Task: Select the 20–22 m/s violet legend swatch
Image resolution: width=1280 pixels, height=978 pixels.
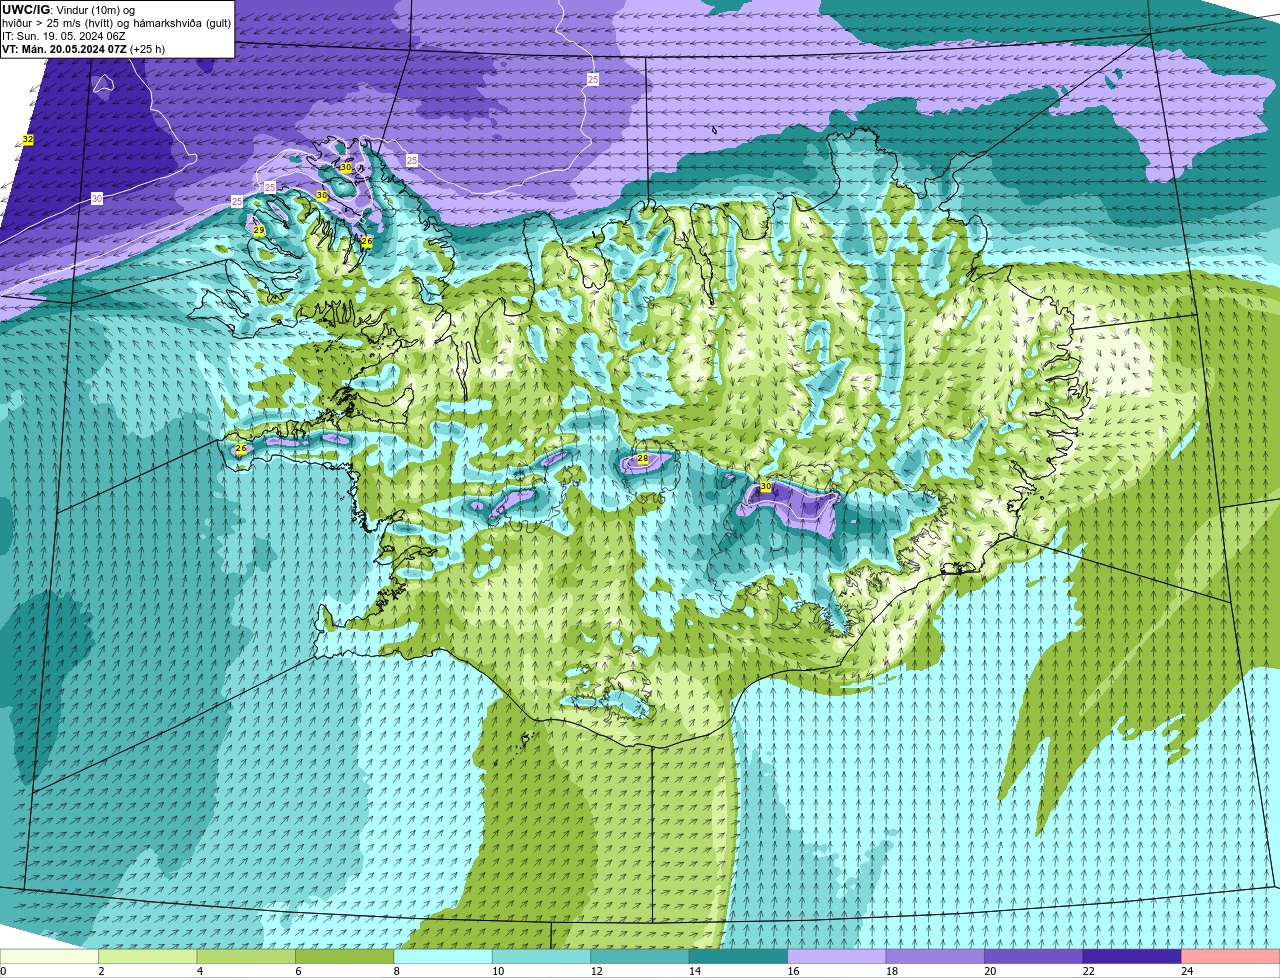Action: click(1034, 956)
